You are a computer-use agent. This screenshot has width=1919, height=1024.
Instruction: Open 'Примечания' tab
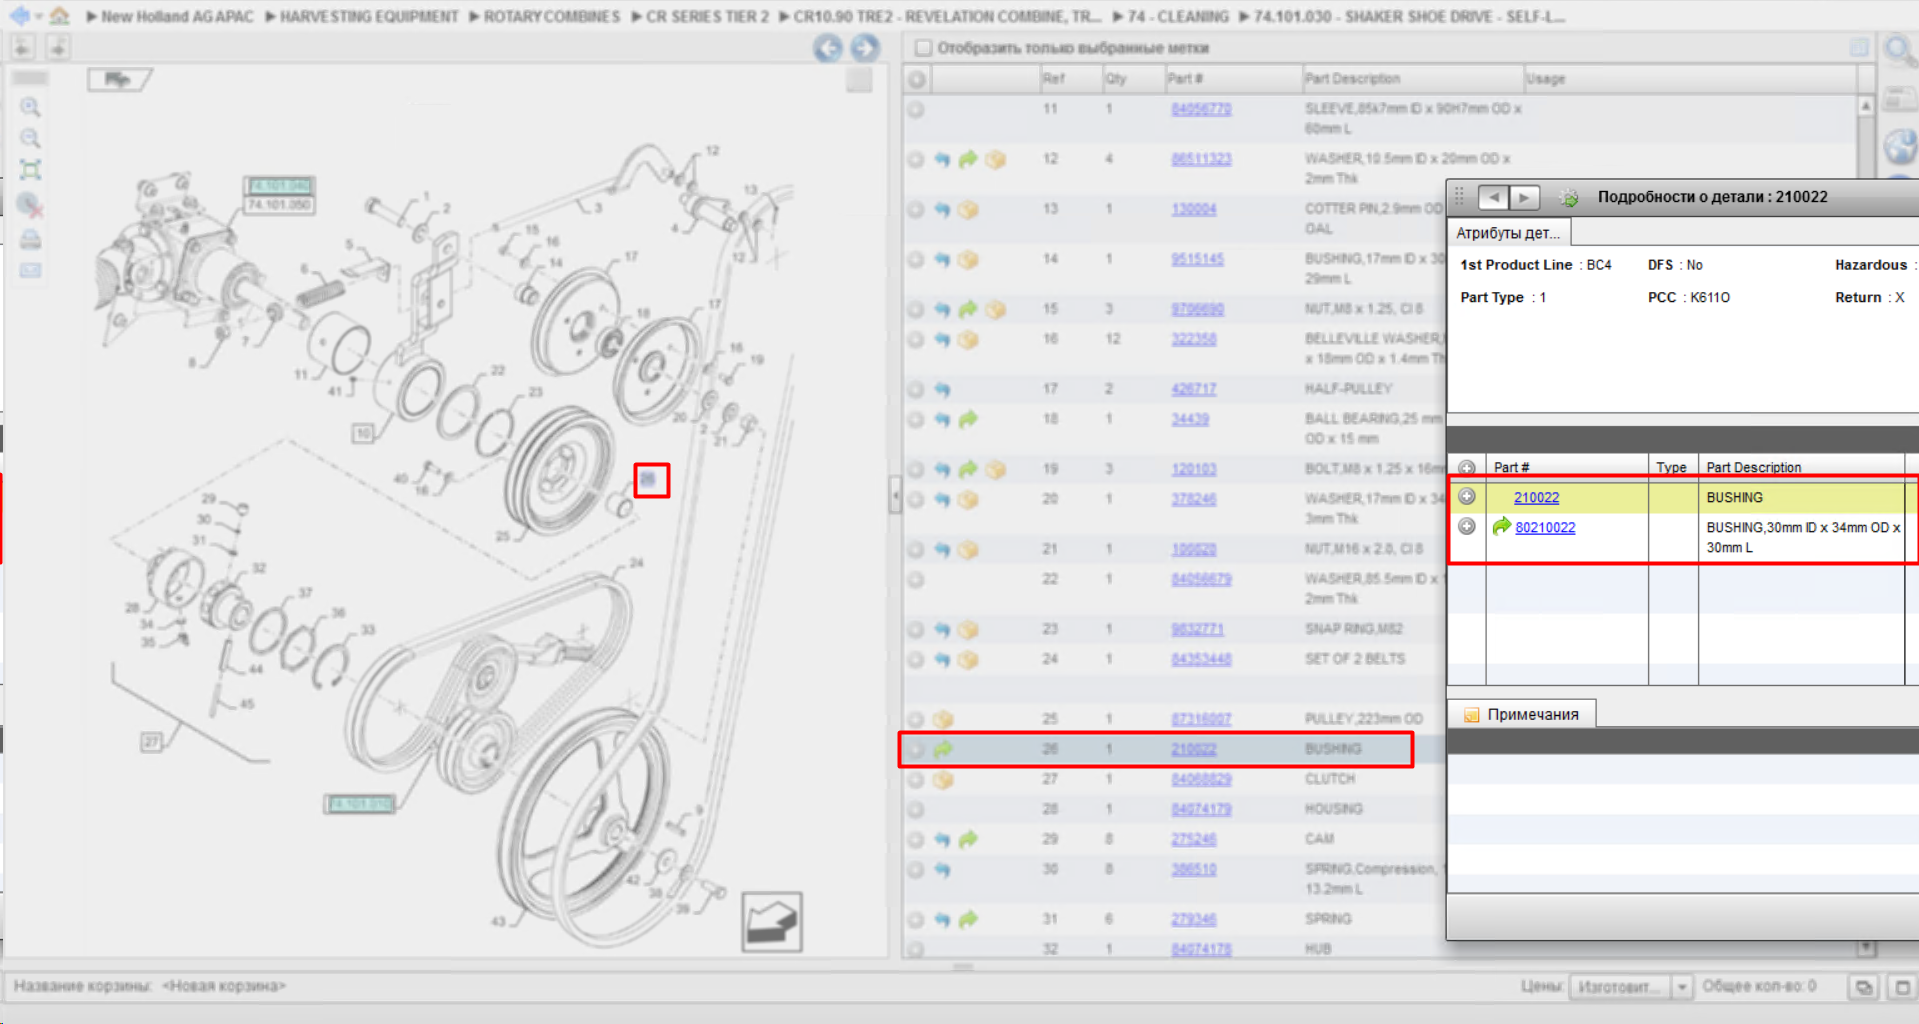click(1522, 714)
